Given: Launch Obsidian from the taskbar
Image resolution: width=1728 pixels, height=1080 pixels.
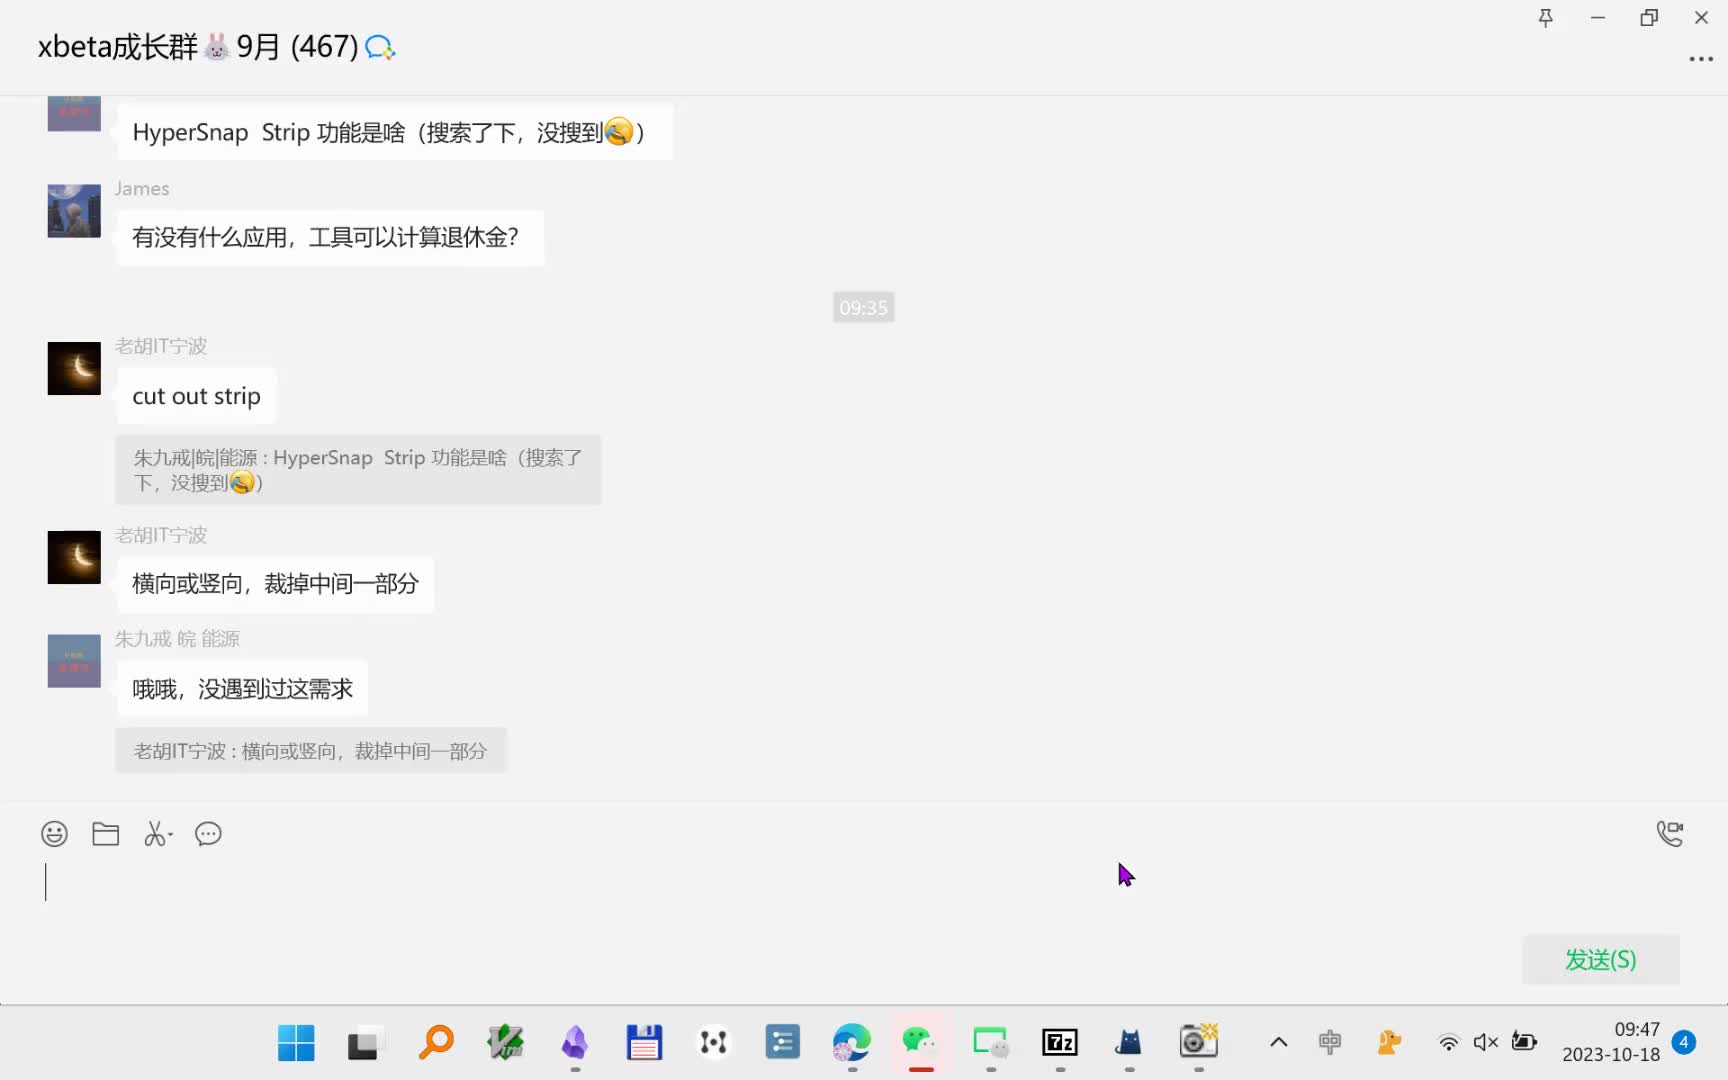Looking at the screenshot, I should point(575,1043).
